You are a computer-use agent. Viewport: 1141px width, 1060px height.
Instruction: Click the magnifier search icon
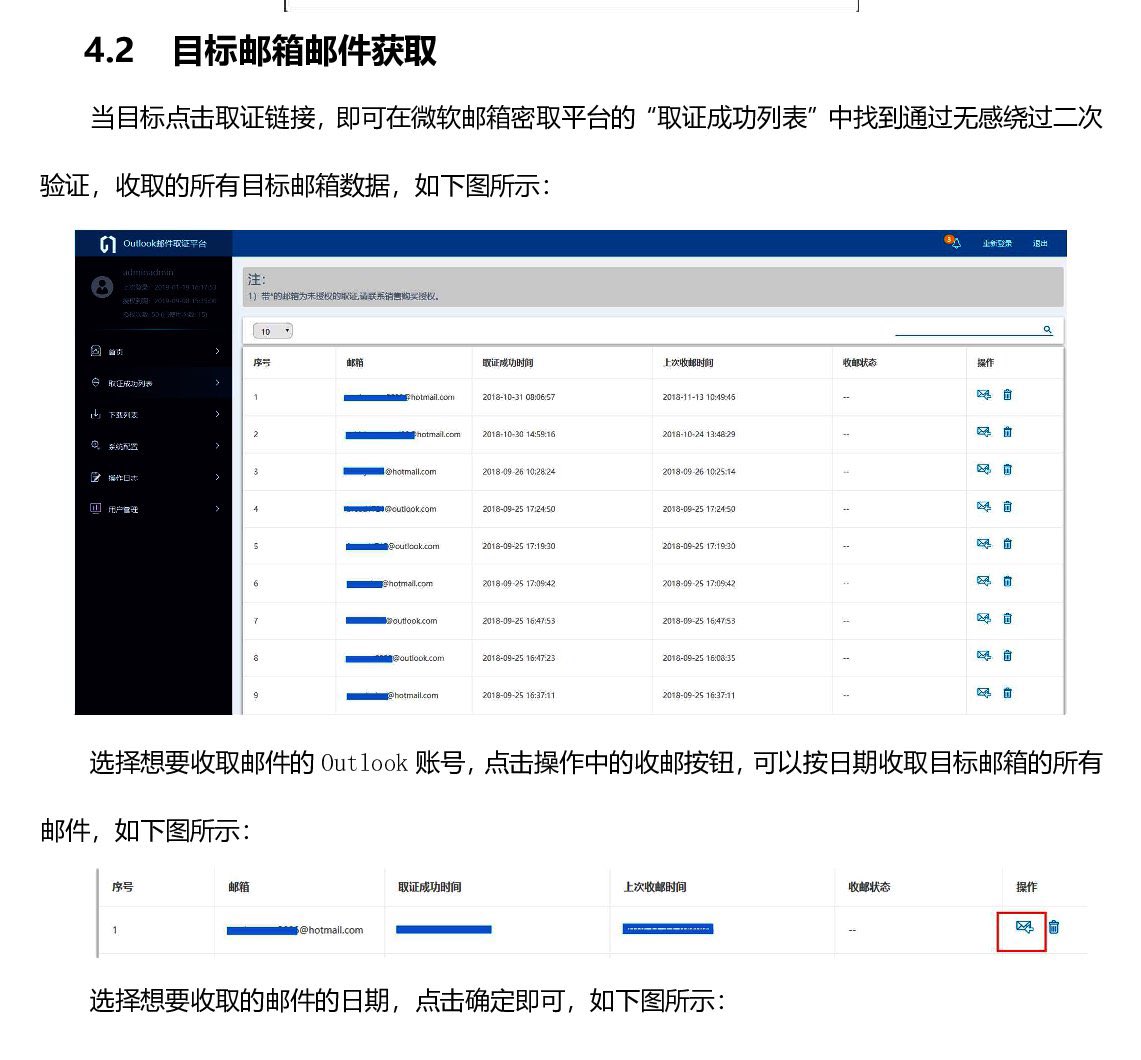(x=1047, y=330)
